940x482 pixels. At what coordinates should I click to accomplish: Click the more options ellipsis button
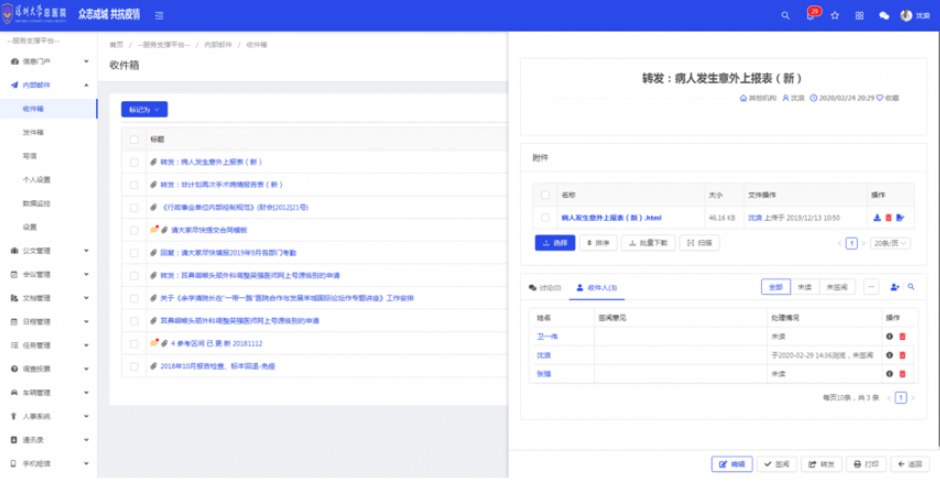click(871, 287)
